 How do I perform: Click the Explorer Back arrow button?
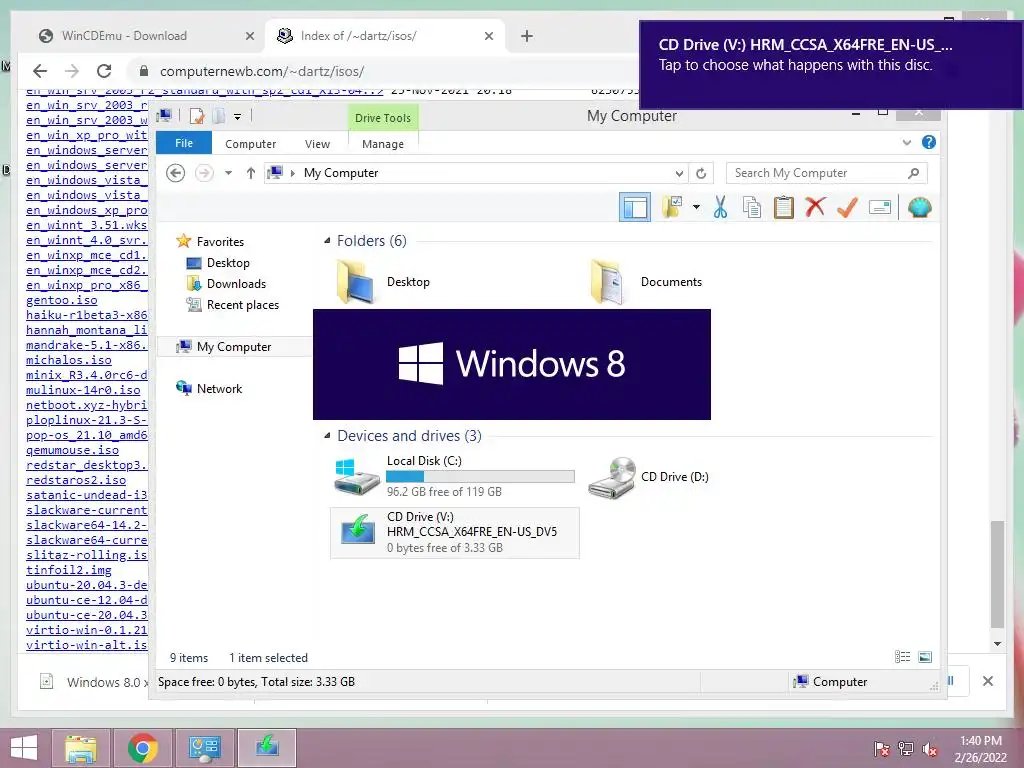[176, 173]
